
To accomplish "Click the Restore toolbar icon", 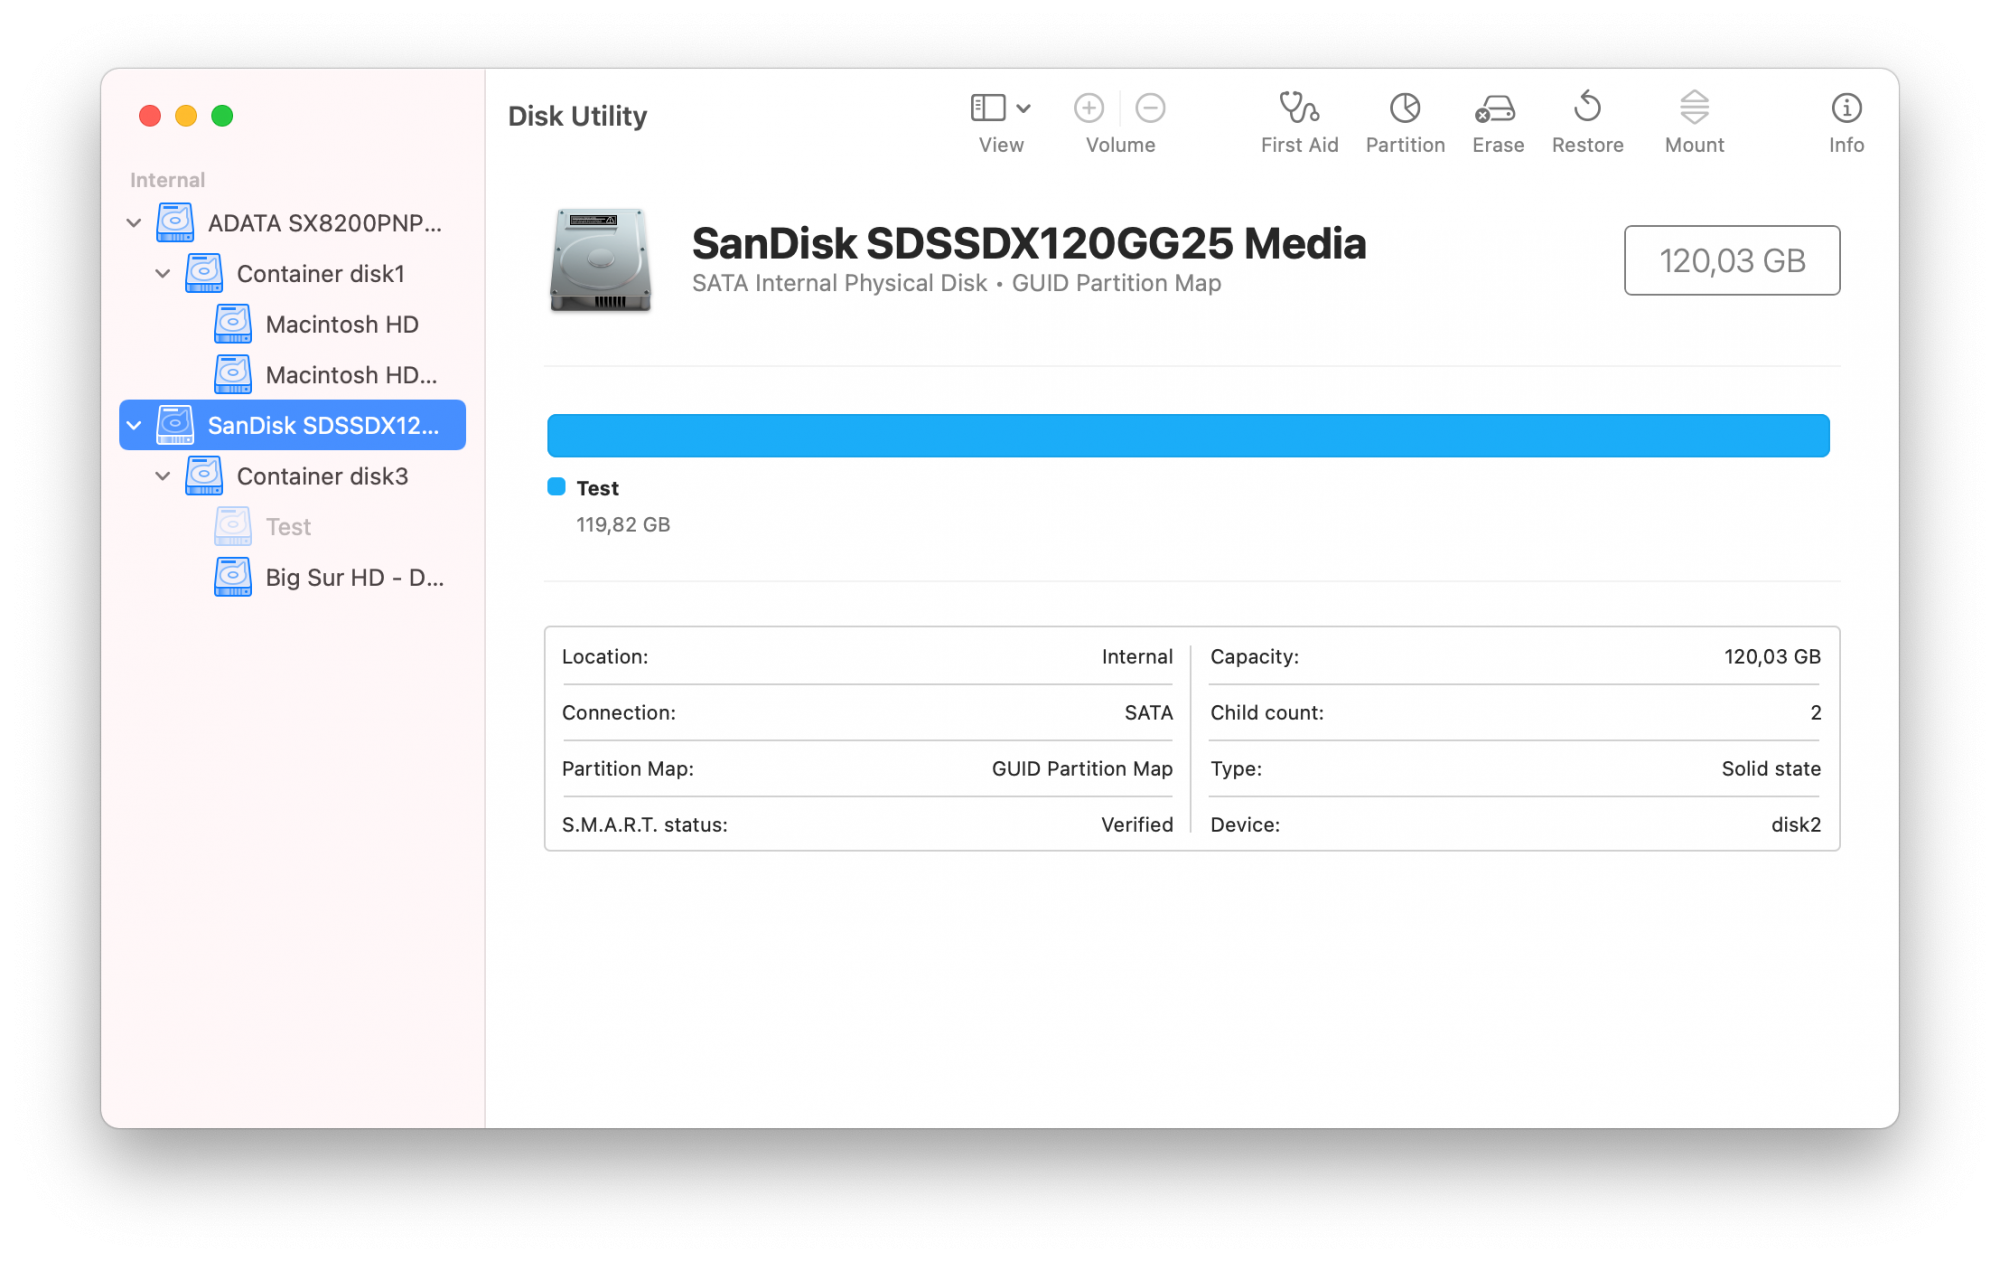I will (x=1586, y=109).
